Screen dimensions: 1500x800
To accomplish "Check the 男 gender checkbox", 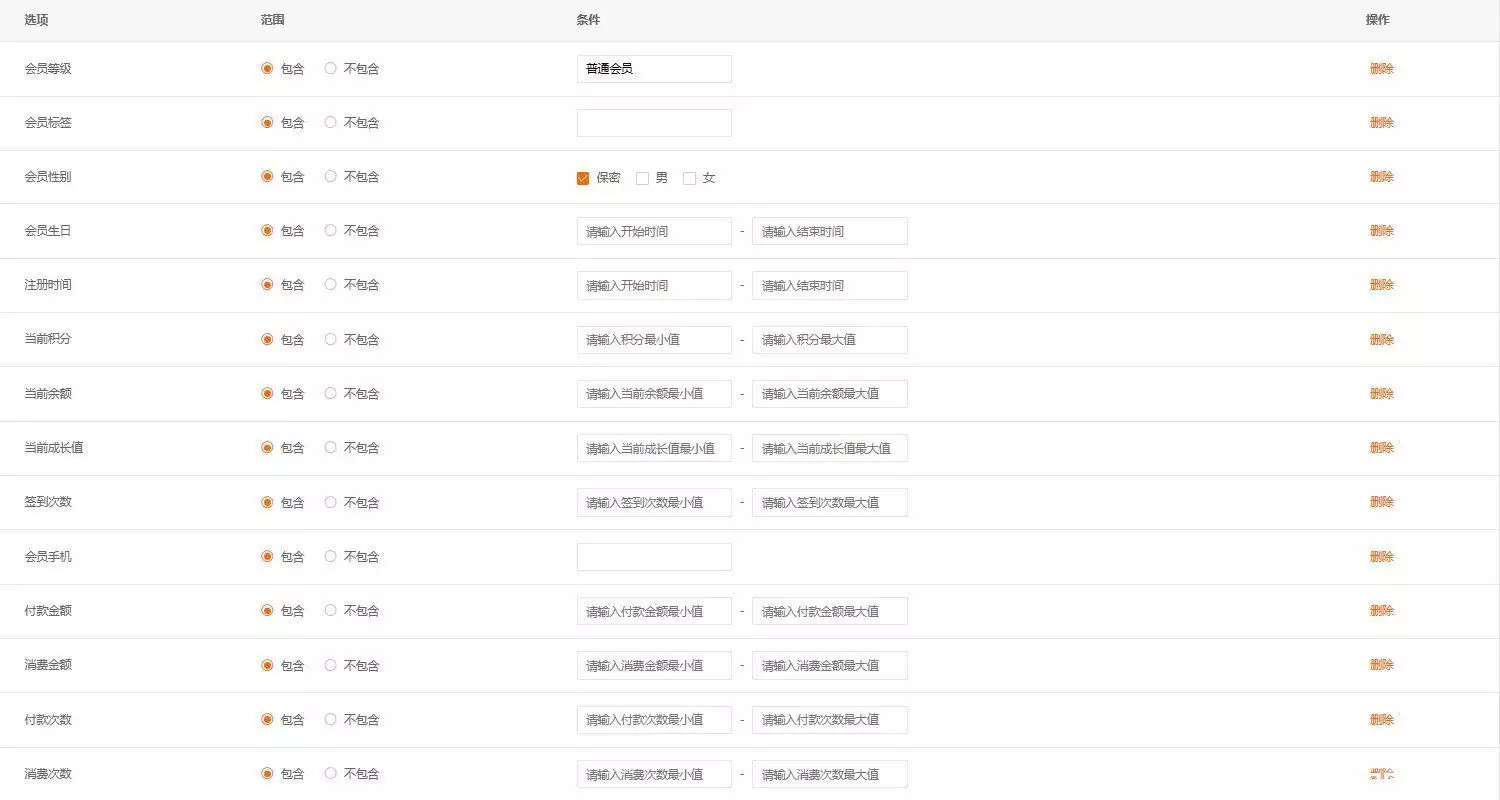I will (642, 178).
